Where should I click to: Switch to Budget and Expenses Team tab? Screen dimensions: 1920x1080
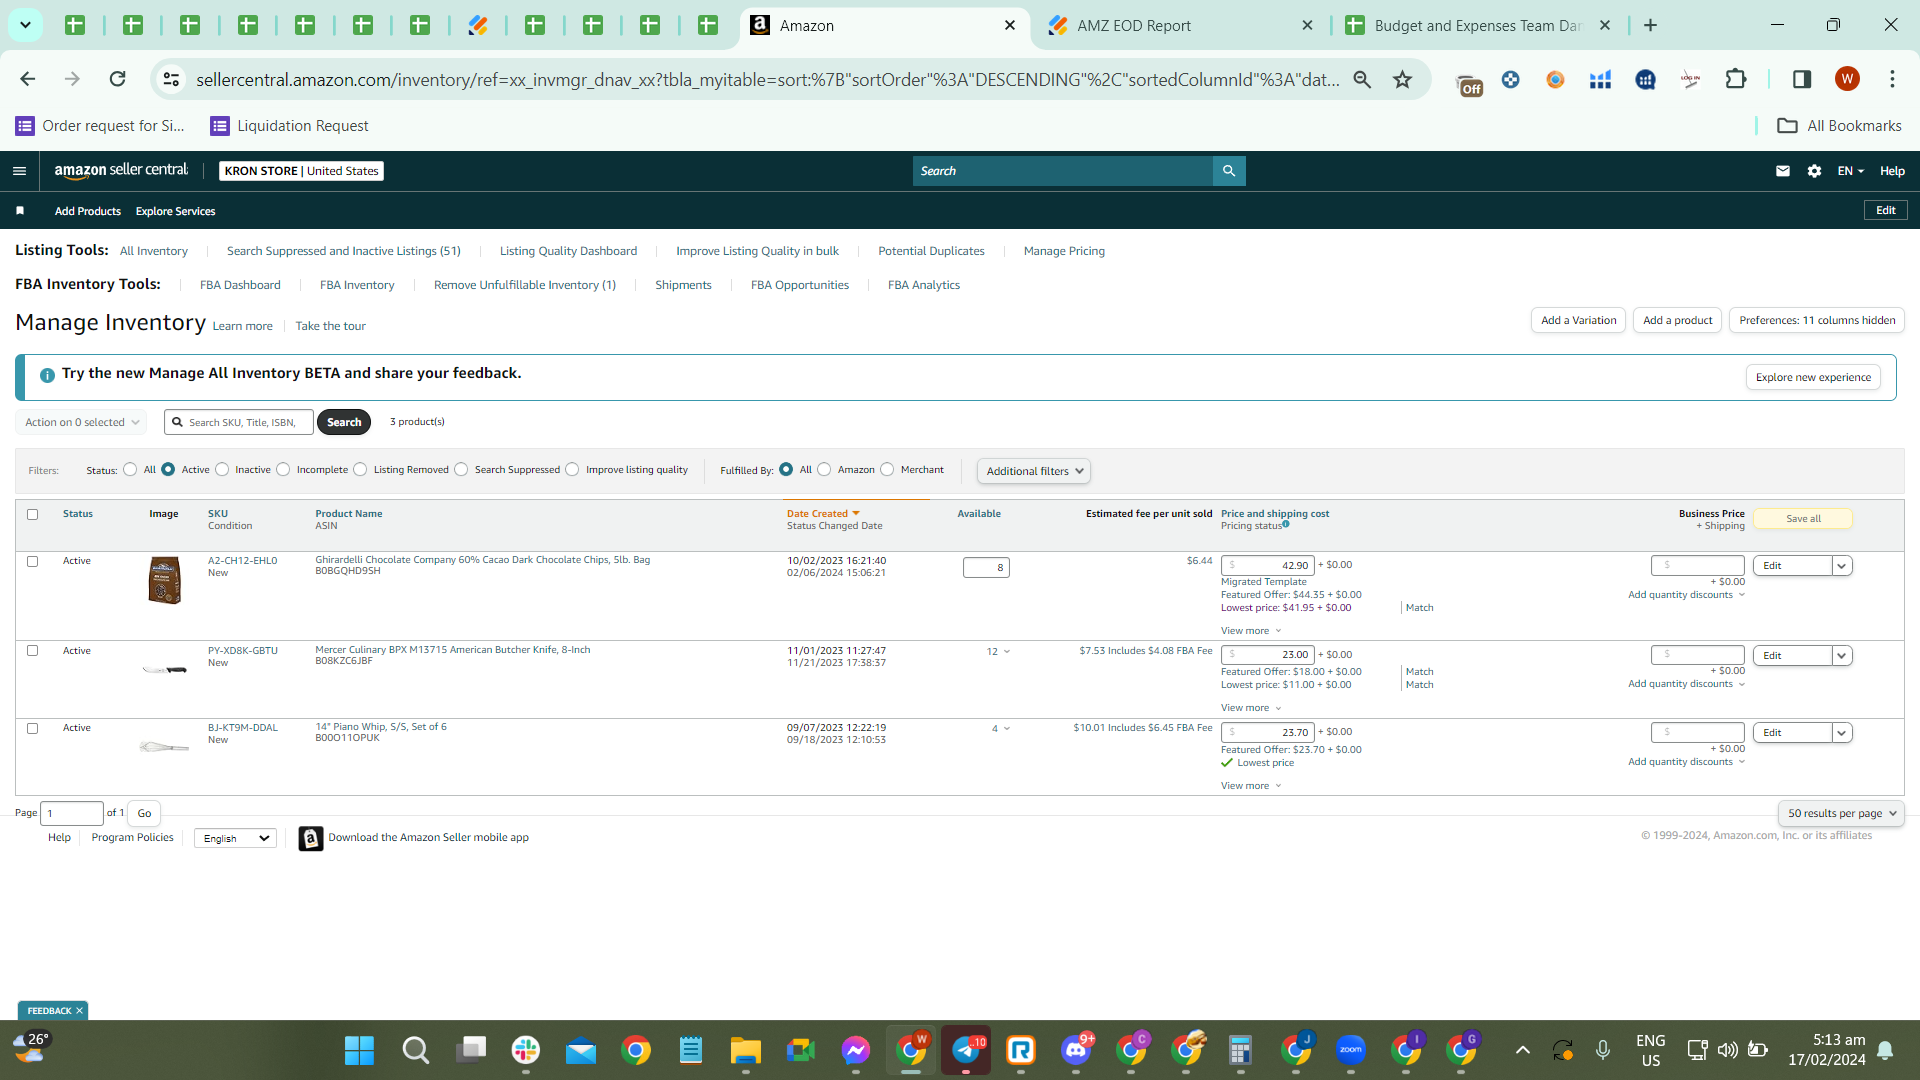point(1477,26)
